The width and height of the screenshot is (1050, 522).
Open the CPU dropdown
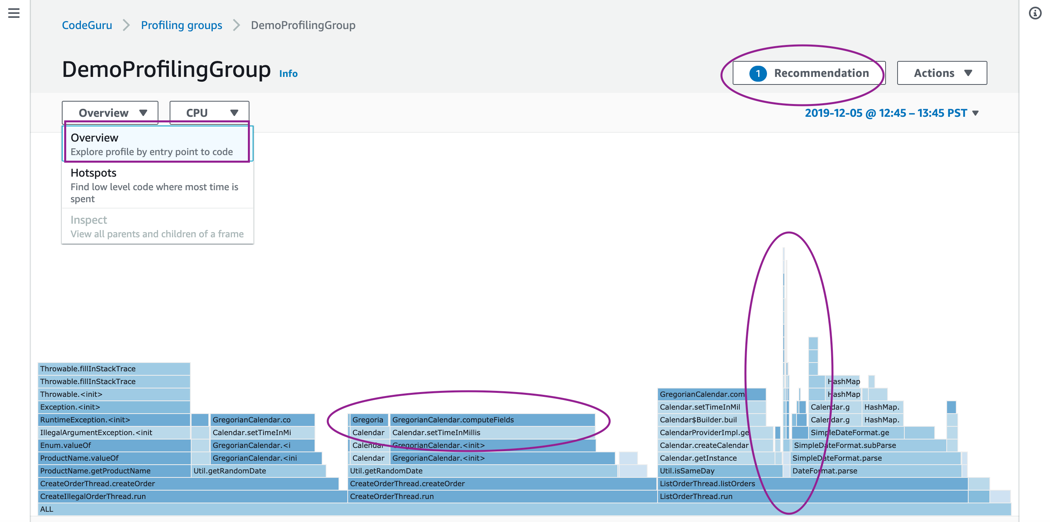pos(210,112)
